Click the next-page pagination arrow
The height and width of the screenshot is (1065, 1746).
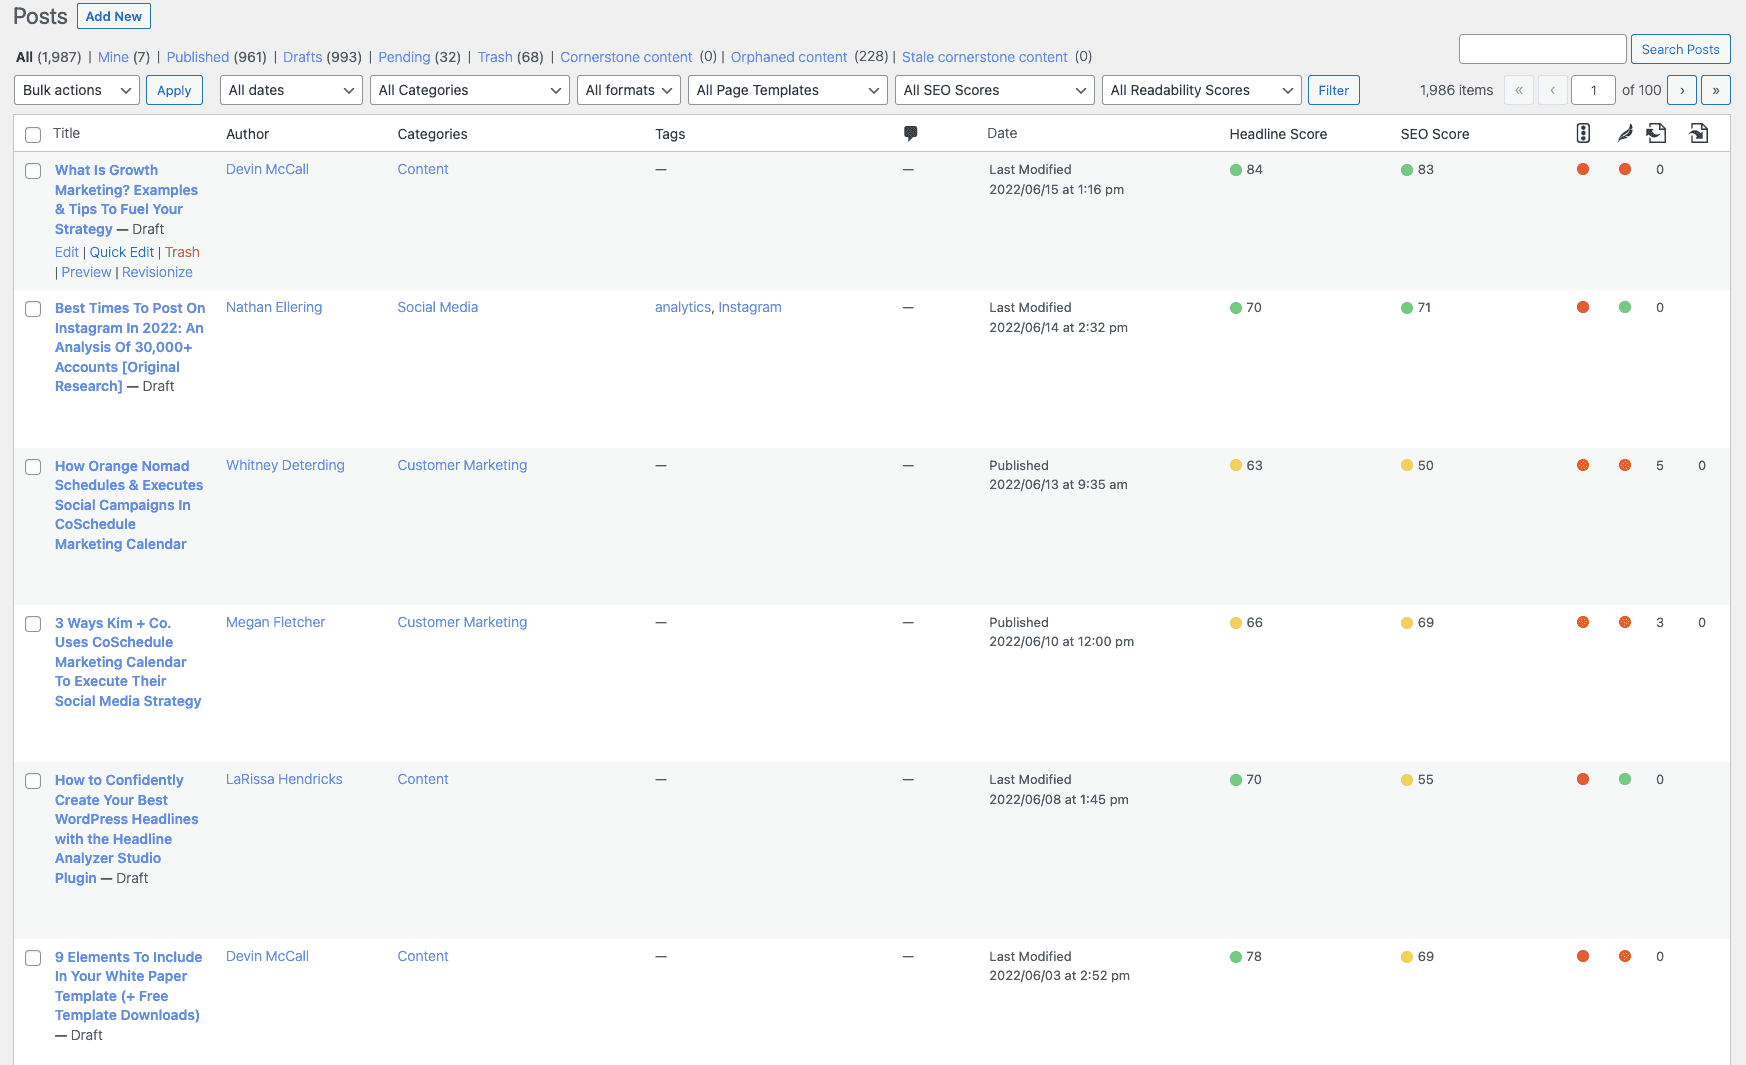1682,89
